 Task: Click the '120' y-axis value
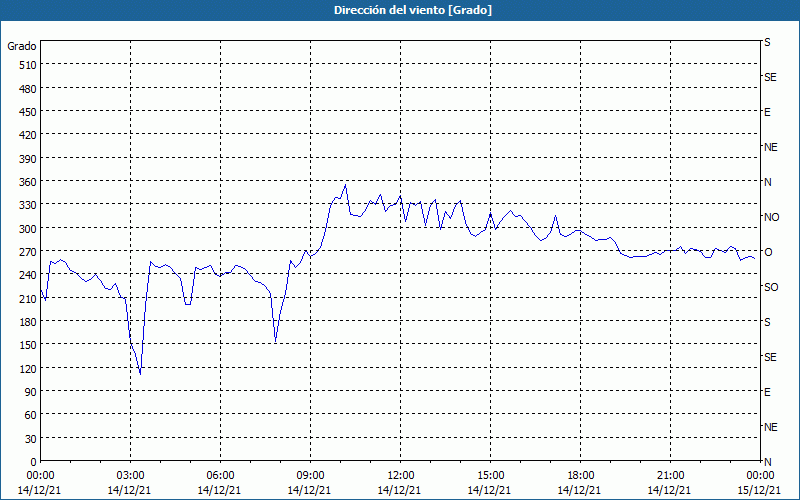click(x=28, y=369)
